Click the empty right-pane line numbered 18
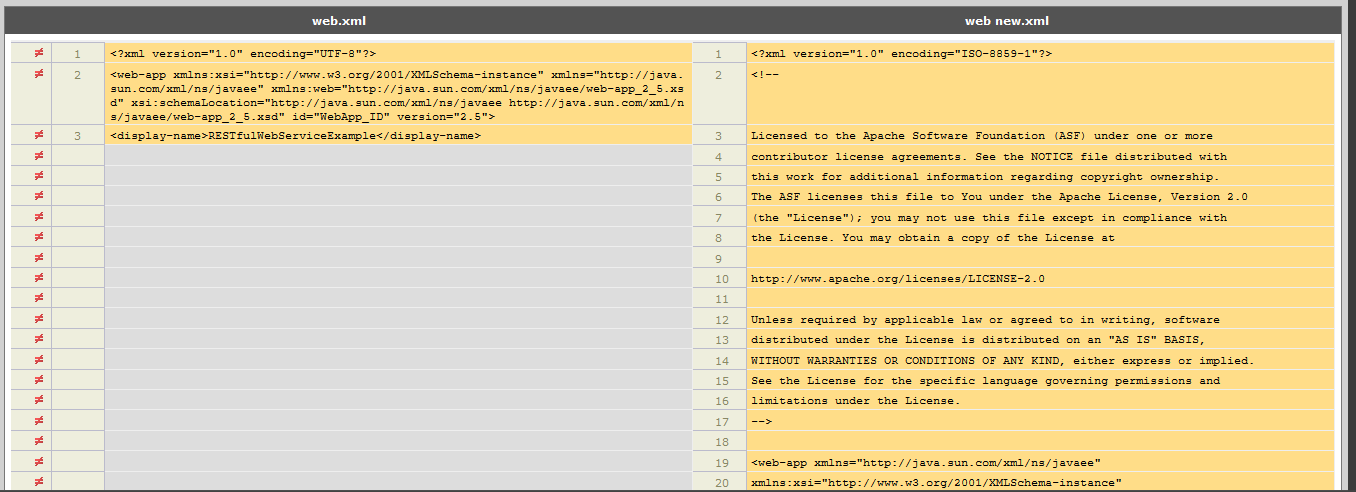The height and width of the screenshot is (492, 1356). pyautogui.click(x=1040, y=441)
